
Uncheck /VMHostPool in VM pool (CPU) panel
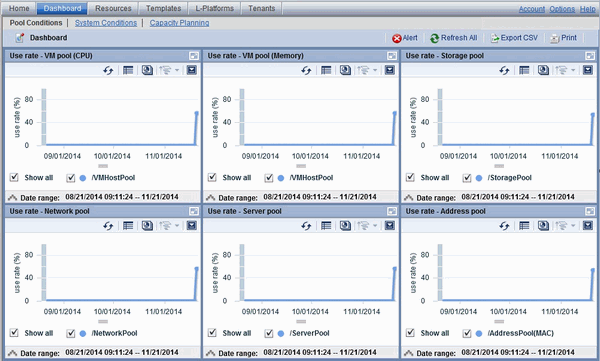coord(71,178)
